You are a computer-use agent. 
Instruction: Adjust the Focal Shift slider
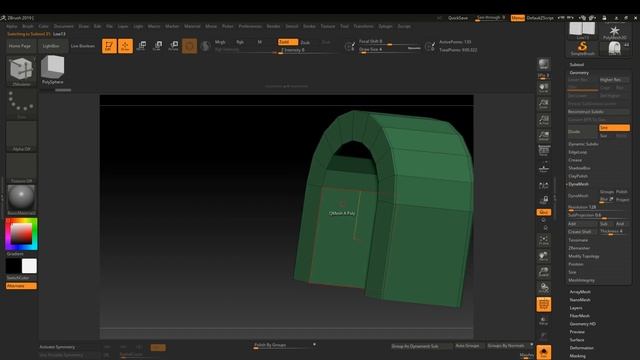(390, 42)
